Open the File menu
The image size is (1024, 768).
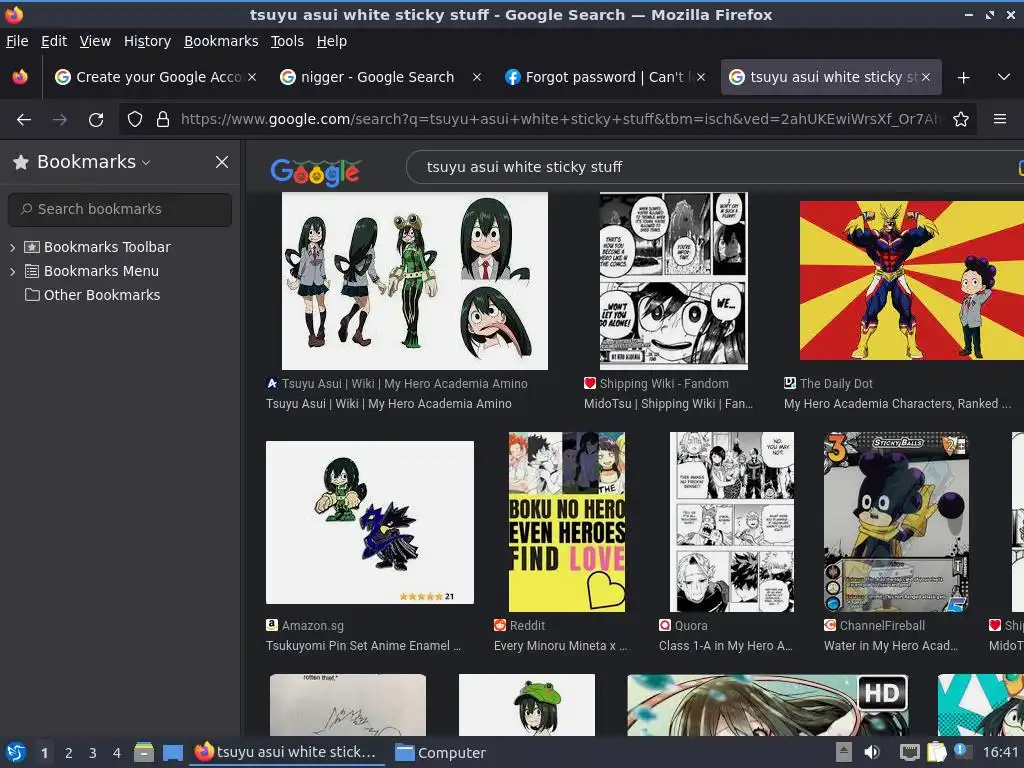pyautogui.click(x=17, y=41)
